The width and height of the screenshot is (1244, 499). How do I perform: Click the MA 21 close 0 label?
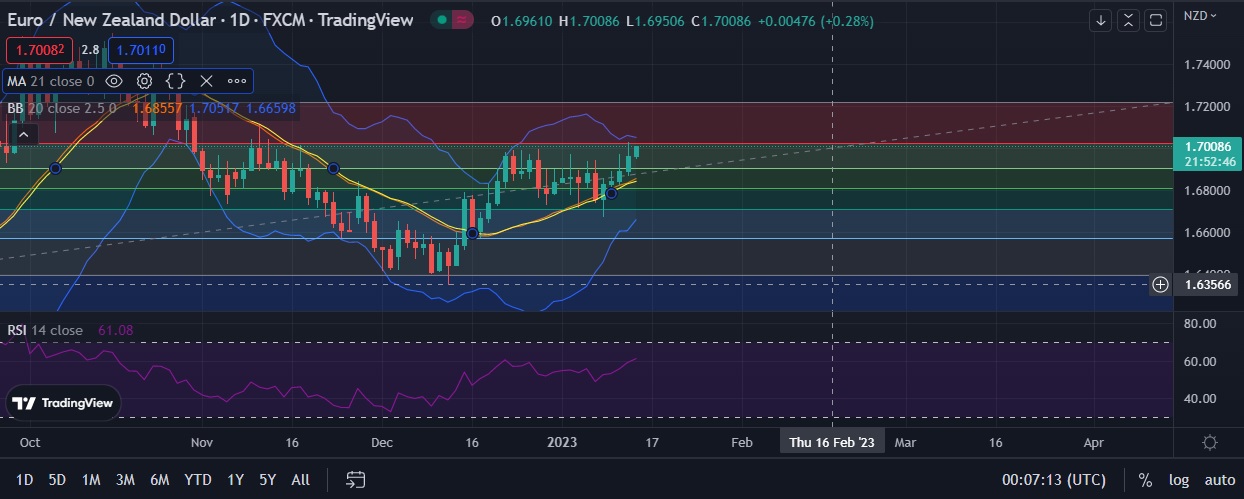[51, 81]
